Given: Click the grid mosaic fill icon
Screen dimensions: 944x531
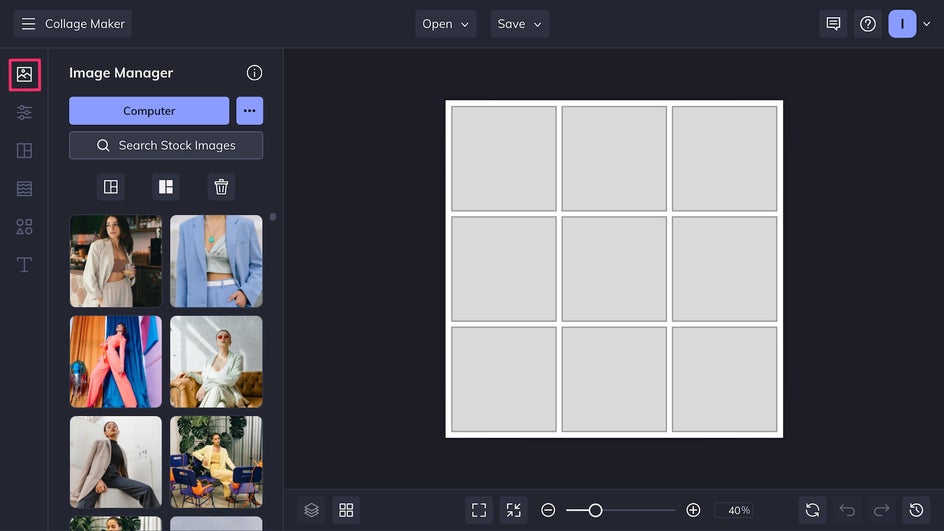Looking at the screenshot, I should click(166, 187).
